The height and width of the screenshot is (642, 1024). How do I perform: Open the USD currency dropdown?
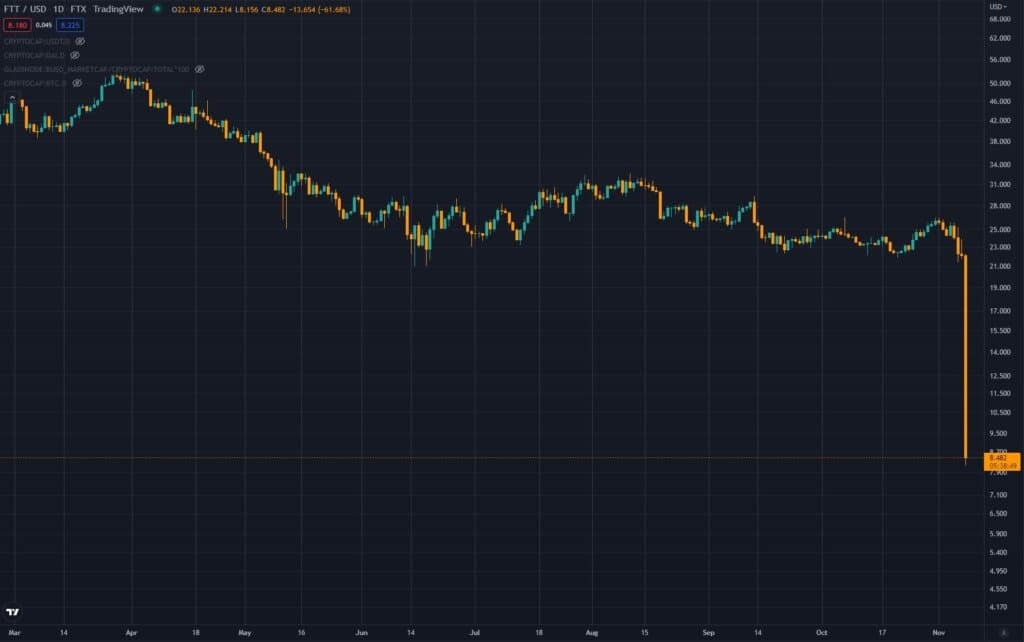tap(998, 7)
